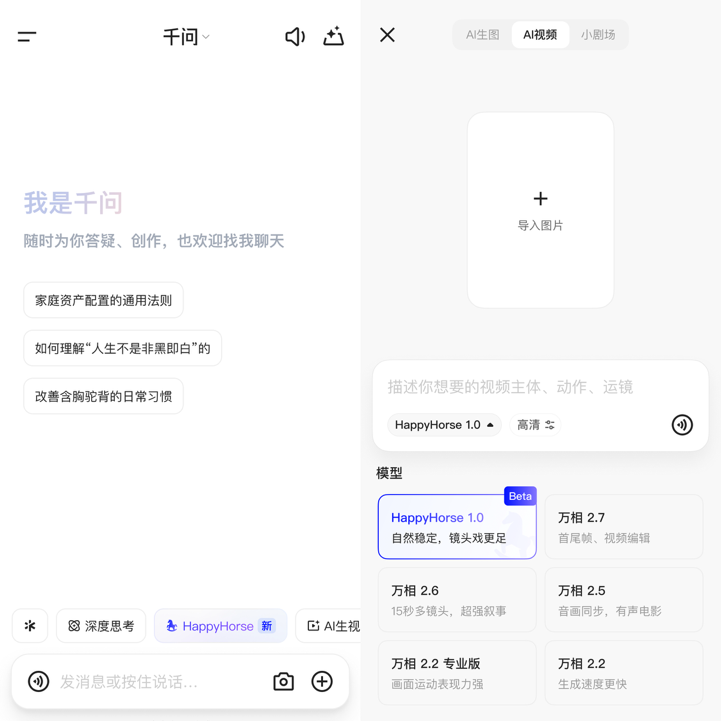This screenshot has width=721, height=721.
Task: Tap the camera icon in message bar
Action: (x=284, y=682)
